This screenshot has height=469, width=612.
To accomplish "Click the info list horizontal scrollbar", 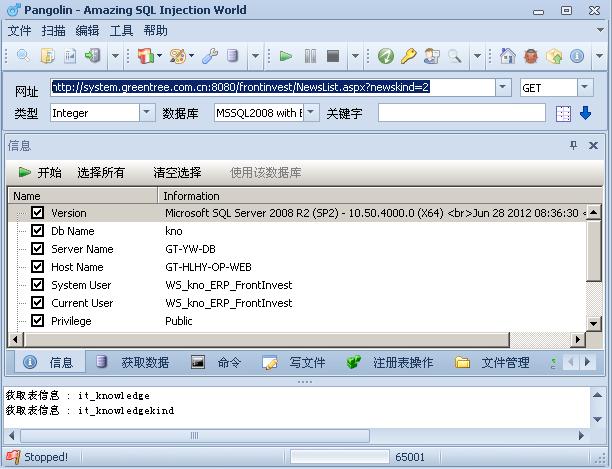I will [267, 339].
